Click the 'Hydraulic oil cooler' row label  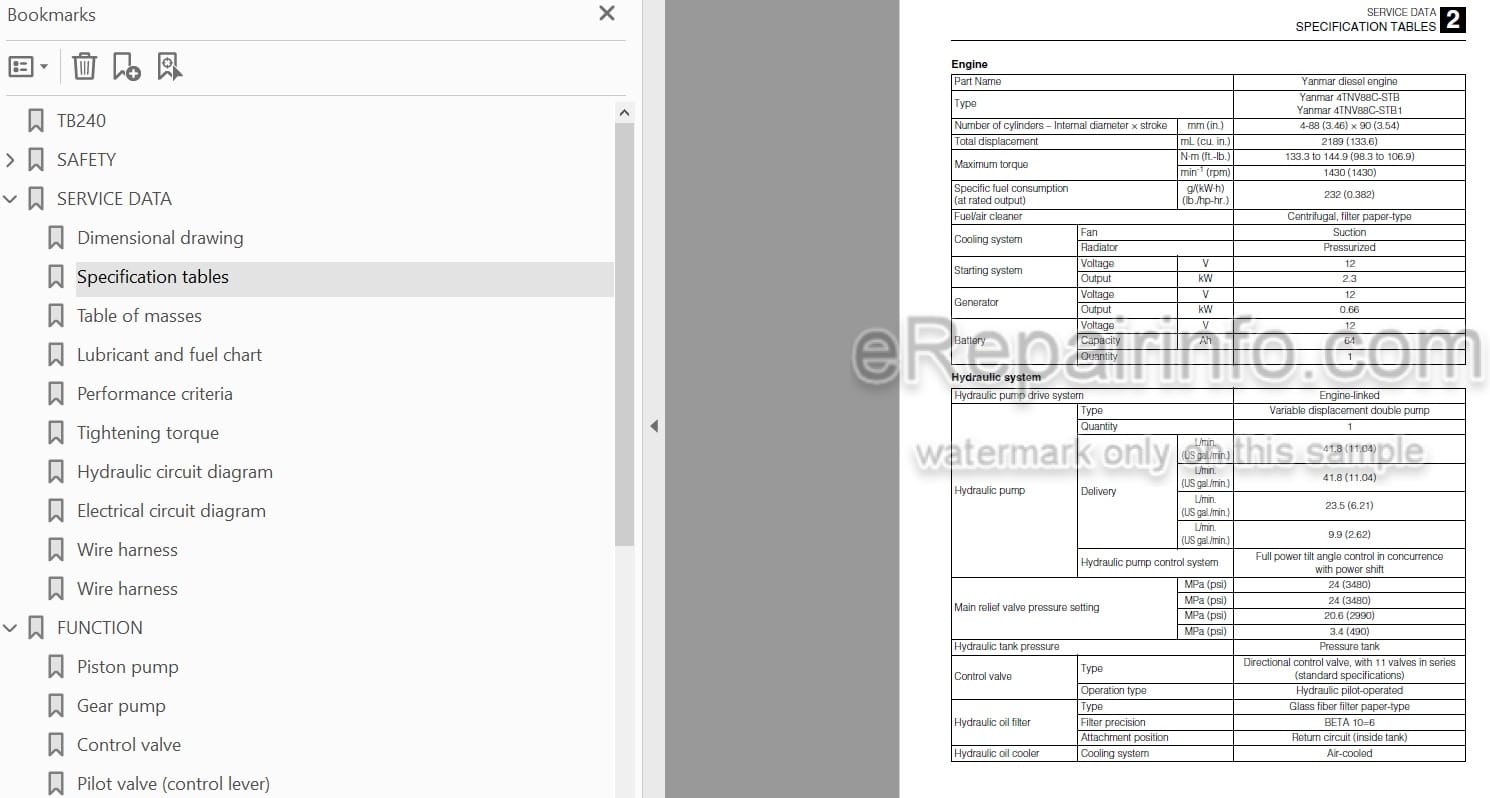(996, 754)
